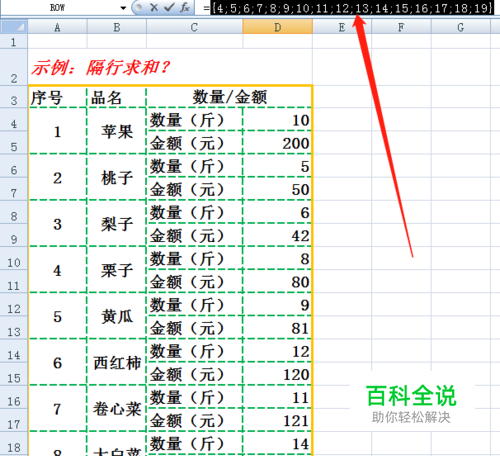Viewport: 500px width, 456px height.
Task: Select row 3 header
Action: [x=14, y=97]
